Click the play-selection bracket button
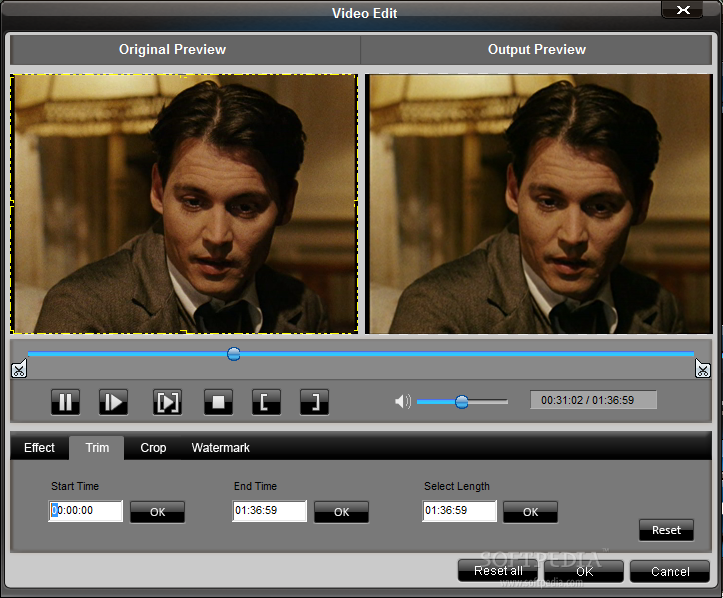This screenshot has height=598, width=723. pos(167,402)
